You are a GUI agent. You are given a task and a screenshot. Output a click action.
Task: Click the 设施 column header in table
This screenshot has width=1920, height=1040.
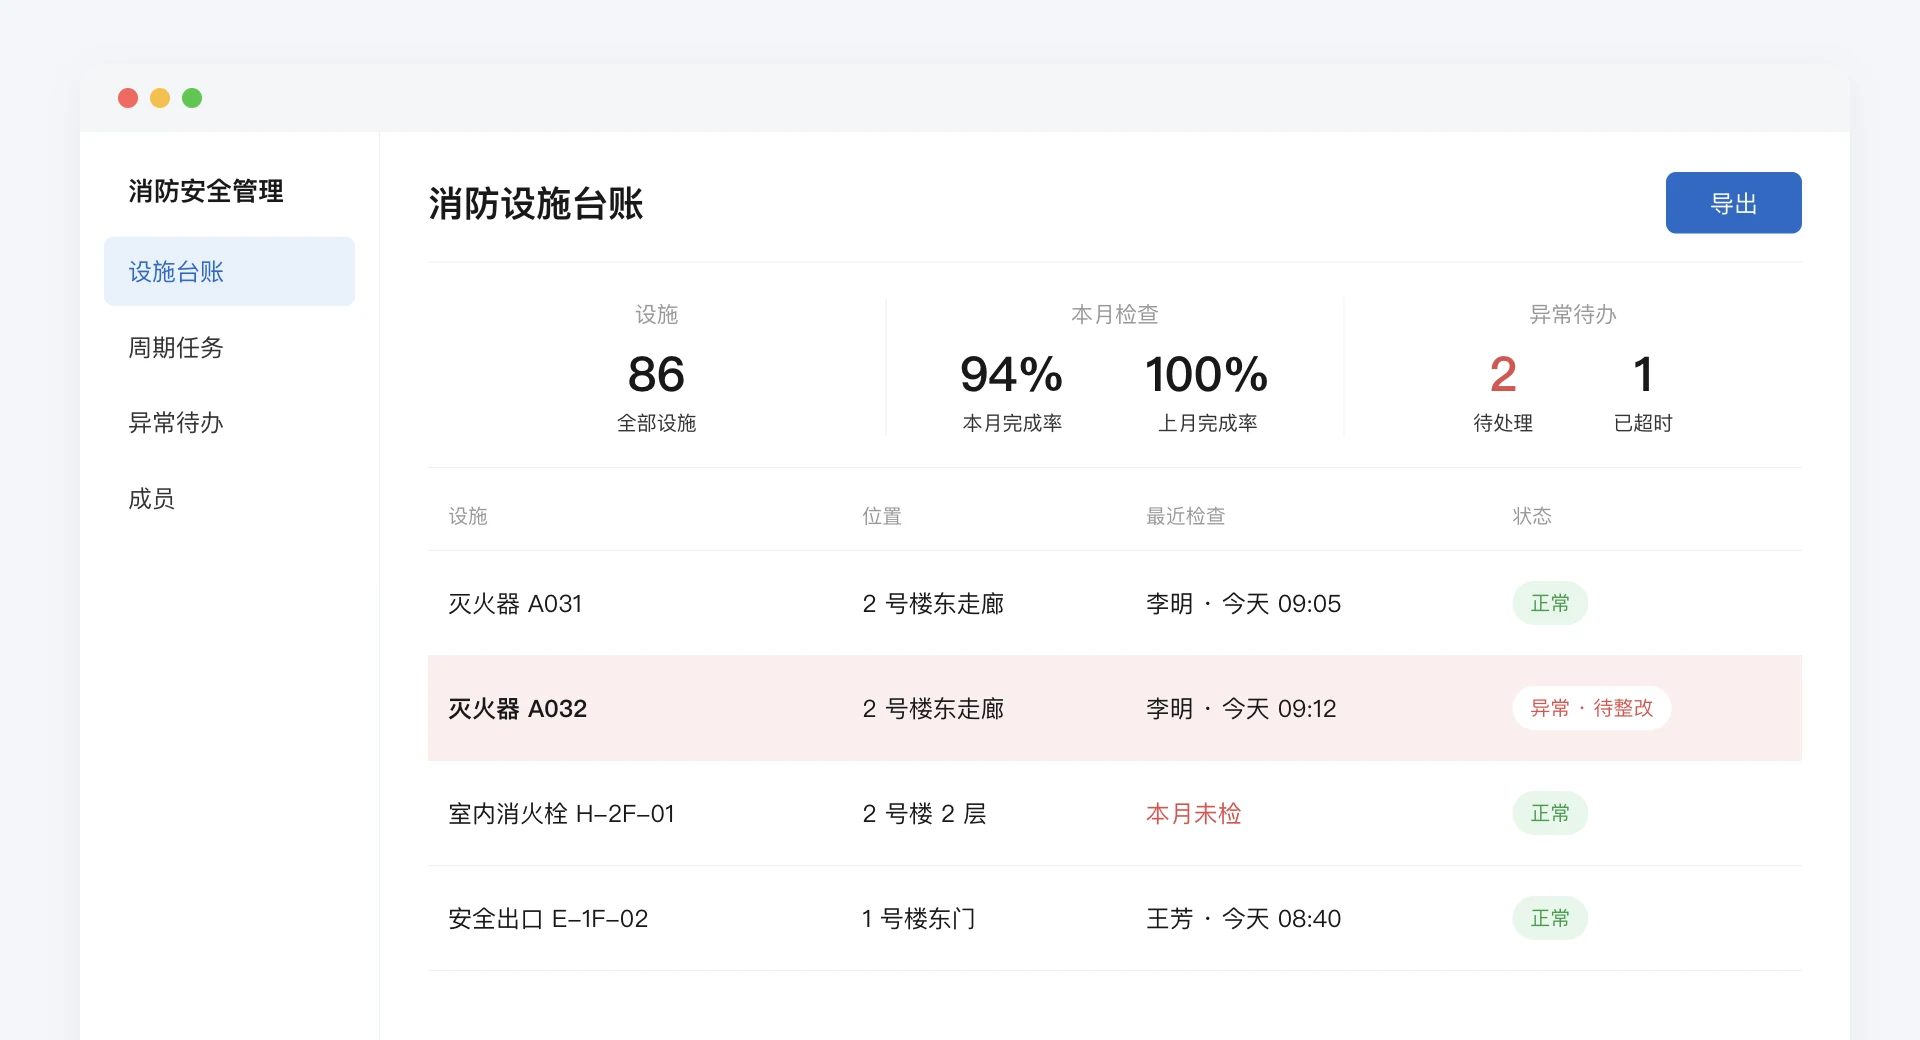click(468, 516)
